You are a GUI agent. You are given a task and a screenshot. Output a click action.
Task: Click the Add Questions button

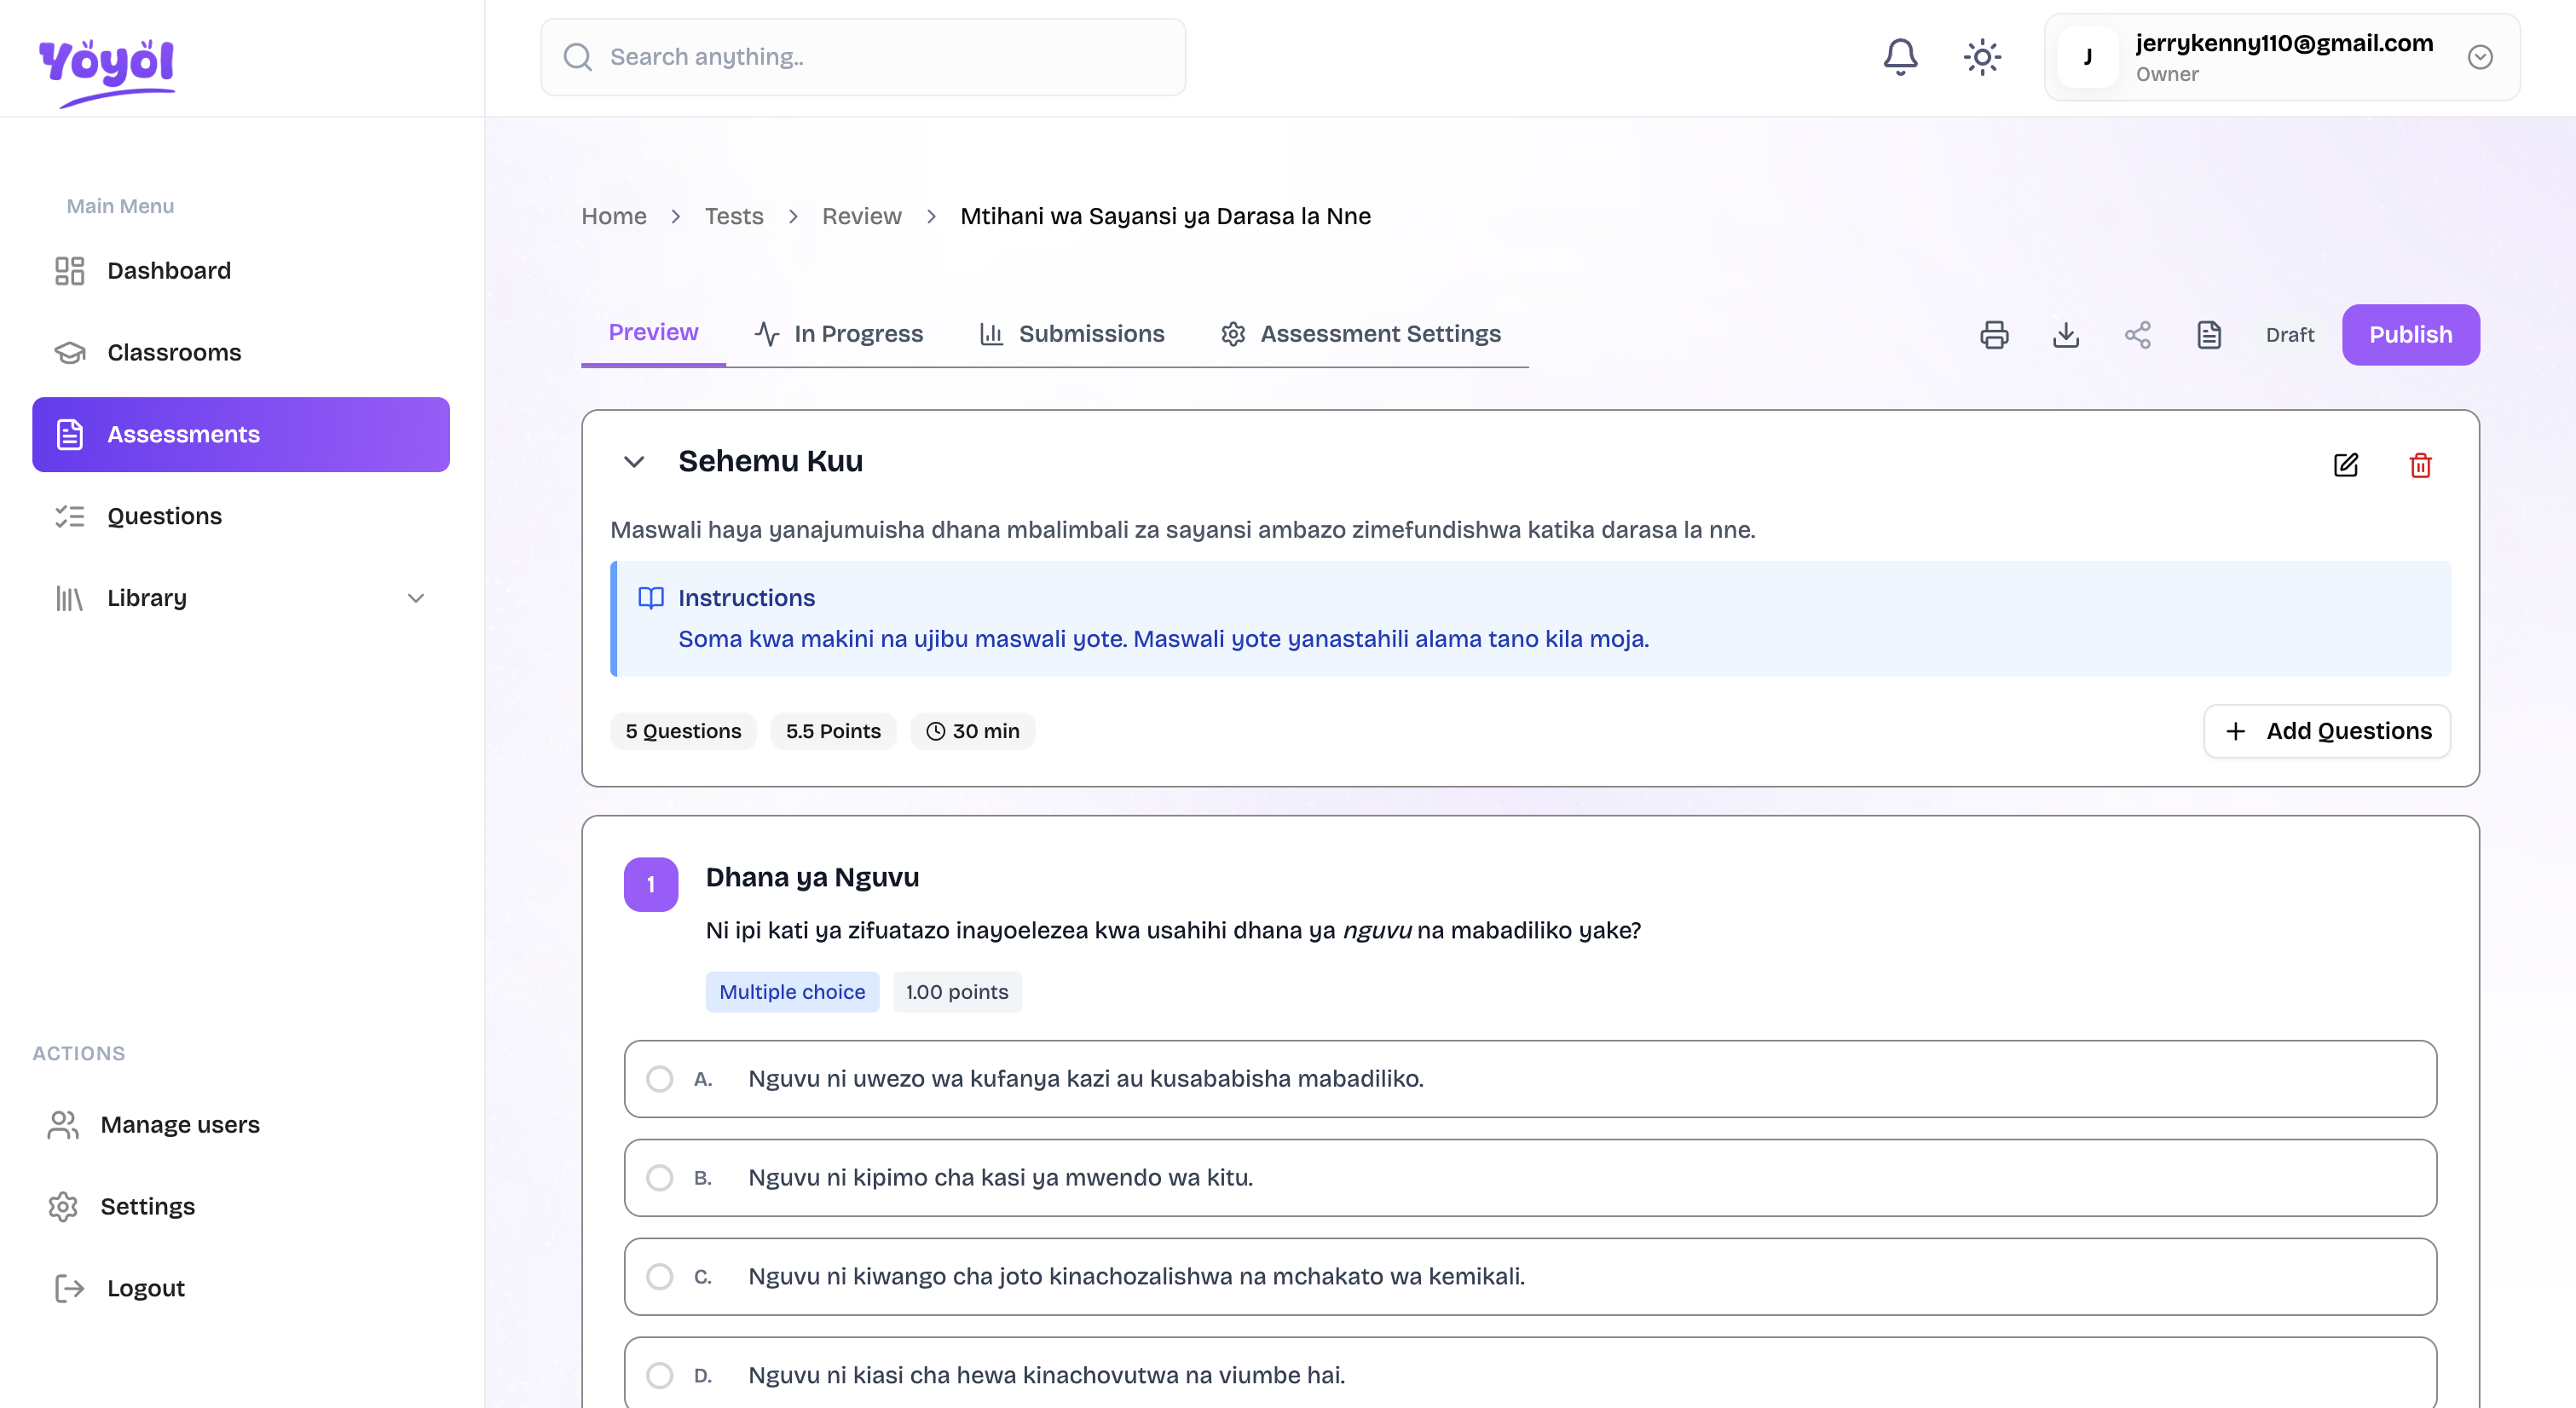2327,731
